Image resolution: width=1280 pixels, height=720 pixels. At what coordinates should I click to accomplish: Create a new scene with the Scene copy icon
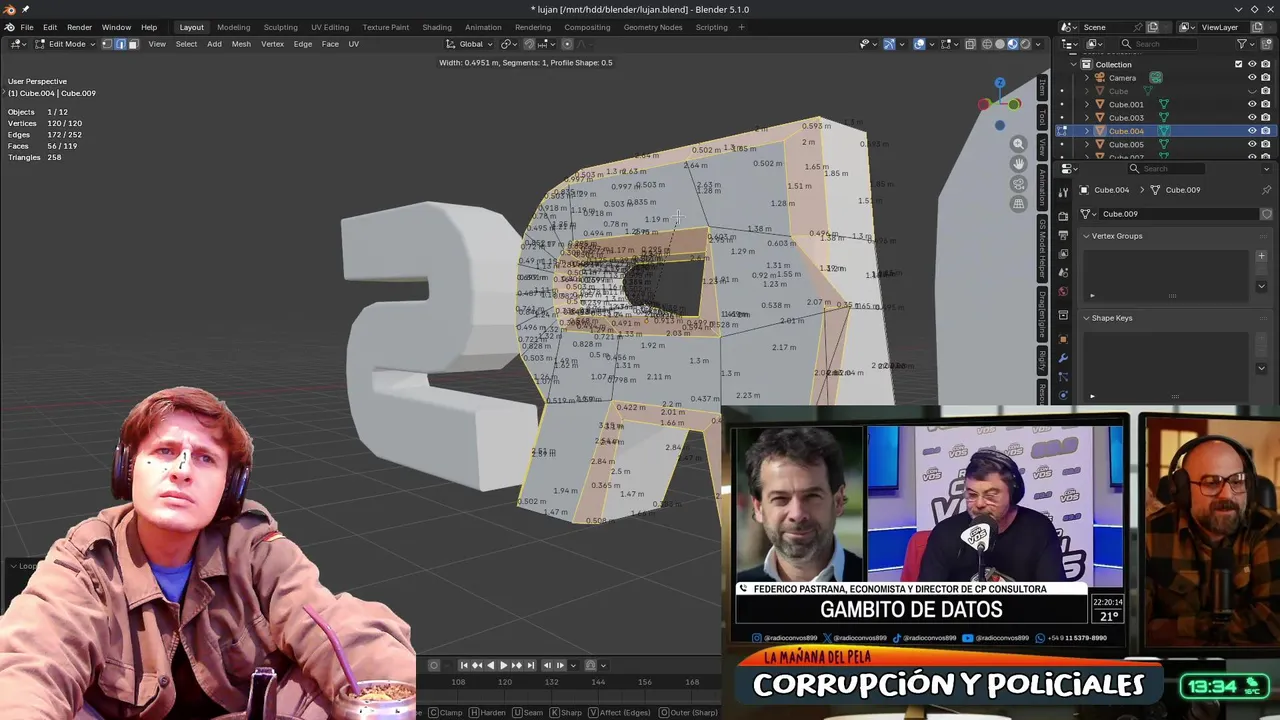tap(1153, 27)
